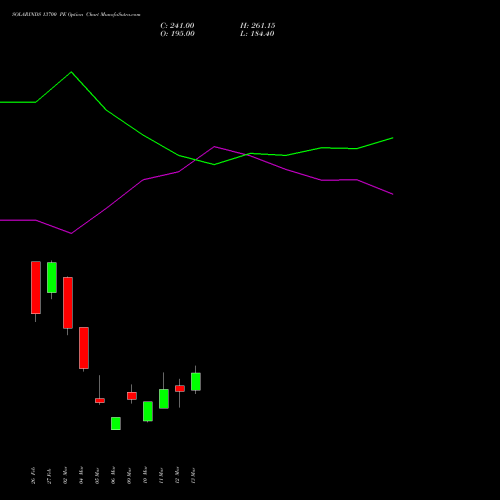Select the 13 Mar date label
Viewport: 500px width, 500px height.
(193, 475)
